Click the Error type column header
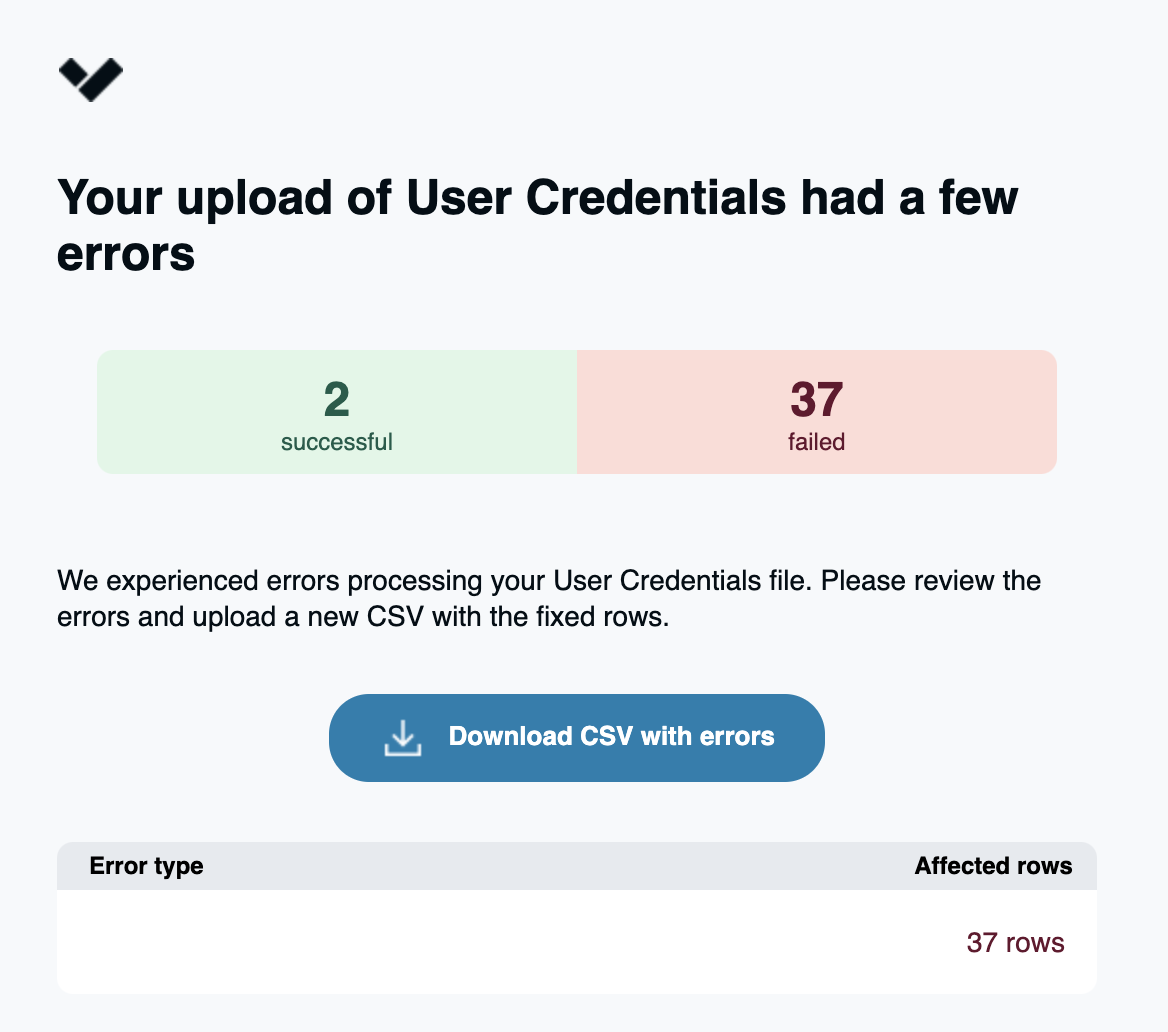 coord(147,866)
